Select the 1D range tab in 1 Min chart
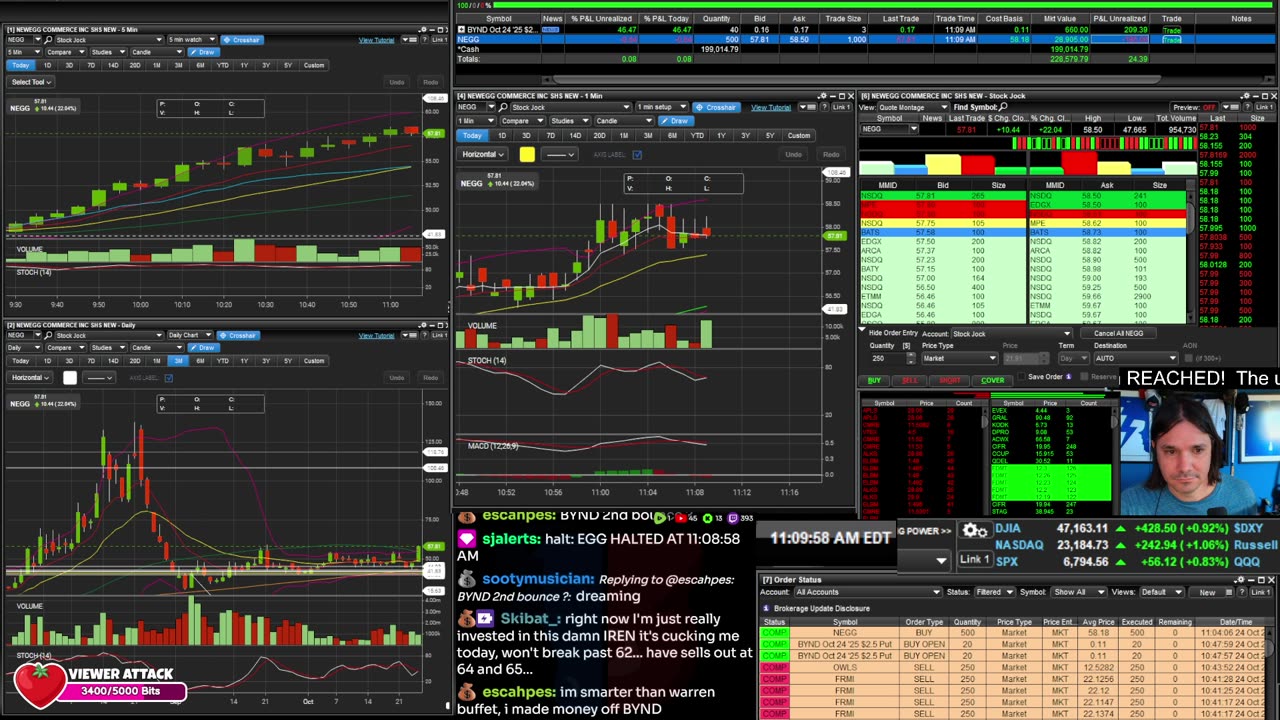Viewport: 1280px width, 720px height. [x=501, y=135]
